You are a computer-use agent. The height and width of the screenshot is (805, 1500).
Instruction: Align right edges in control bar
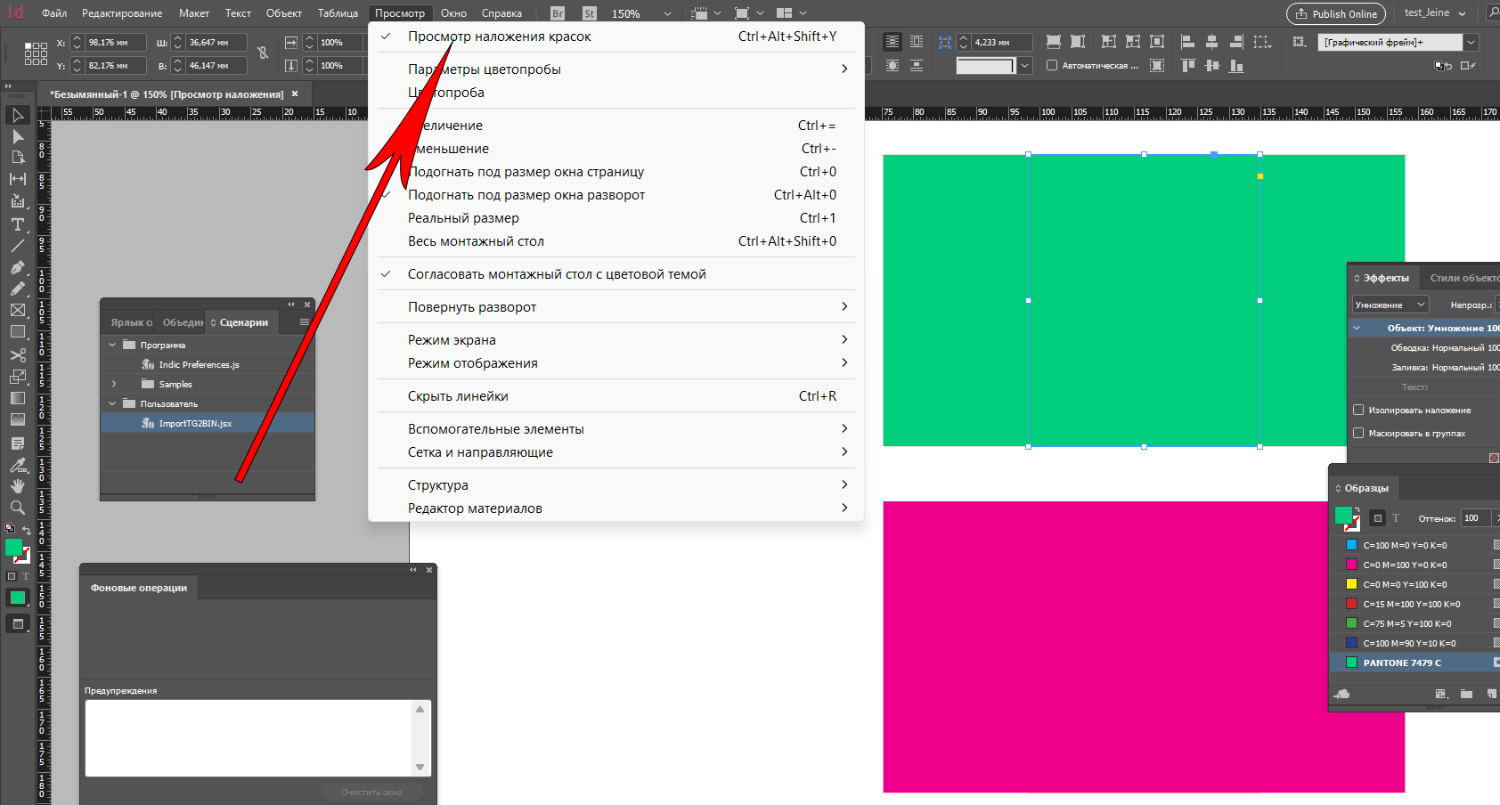1237,42
